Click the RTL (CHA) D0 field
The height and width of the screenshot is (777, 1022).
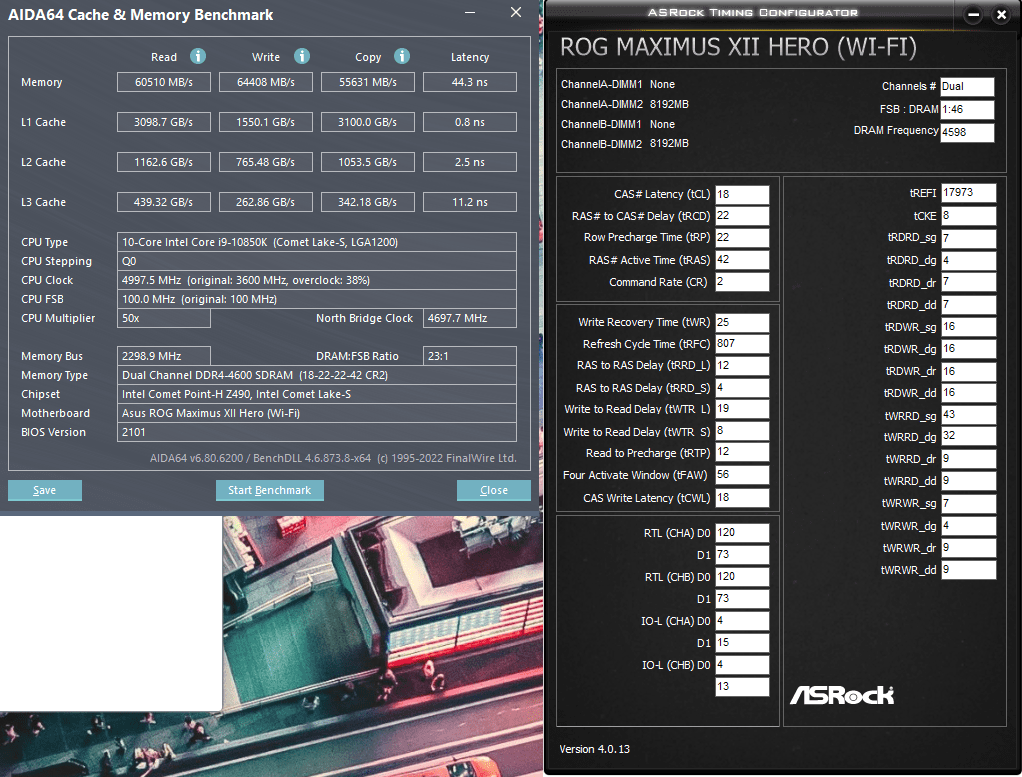point(742,533)
